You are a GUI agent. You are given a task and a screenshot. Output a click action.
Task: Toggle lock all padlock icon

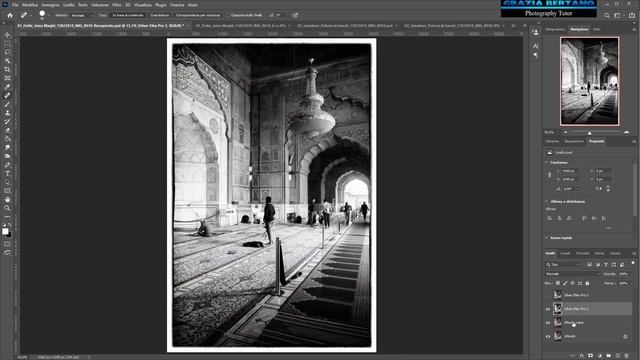pyautogui.click(x=587, y=283)
